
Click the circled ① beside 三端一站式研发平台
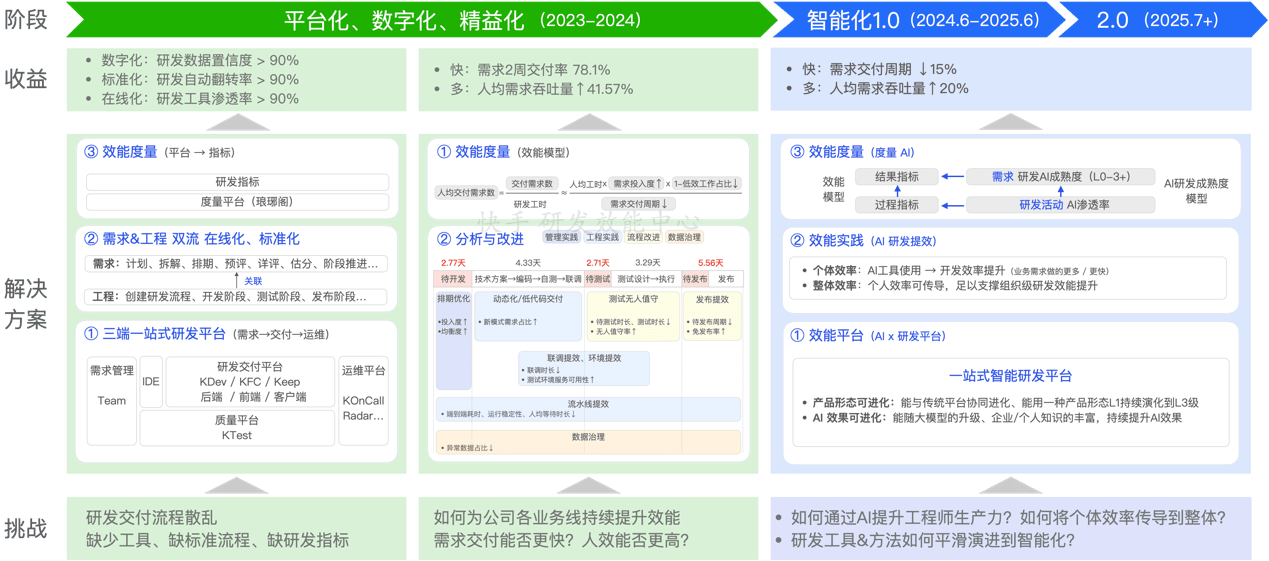(x=91, y=334)
